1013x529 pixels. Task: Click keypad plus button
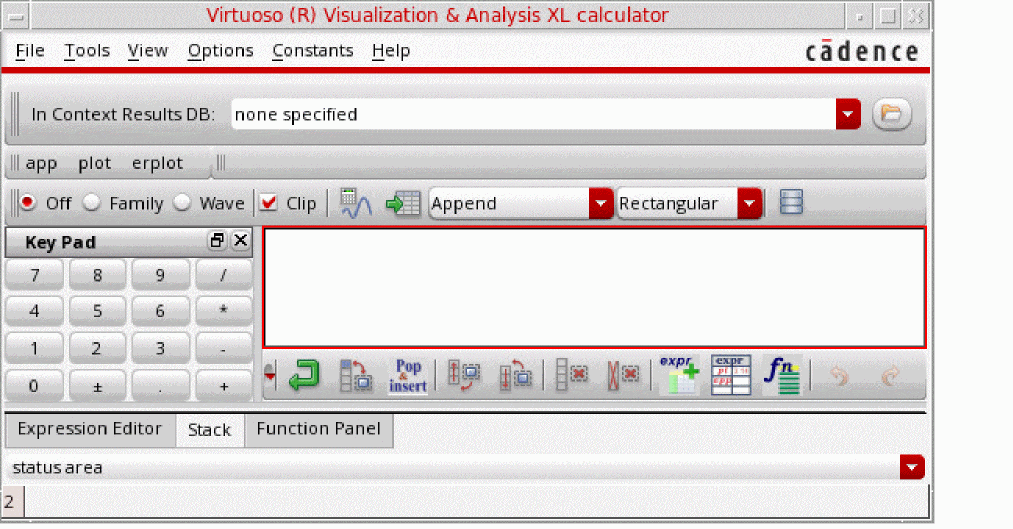tap(223, 386)
